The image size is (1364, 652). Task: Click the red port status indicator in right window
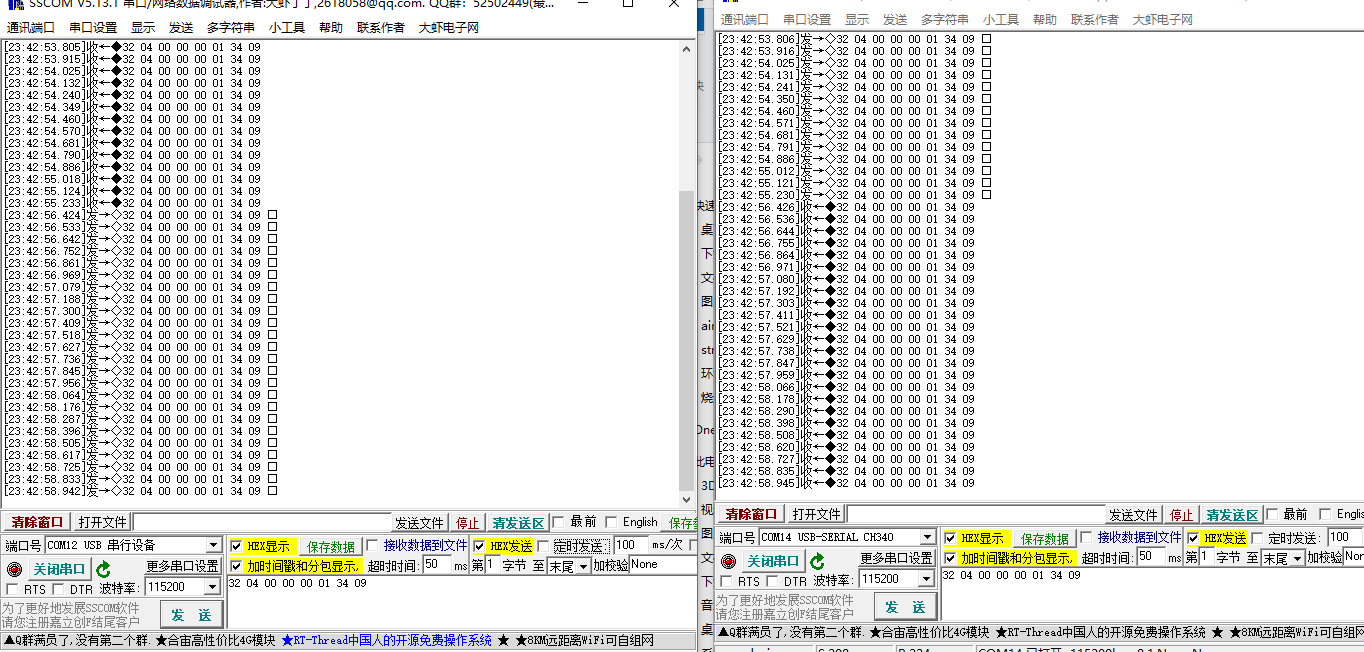[x=728, y=561]
